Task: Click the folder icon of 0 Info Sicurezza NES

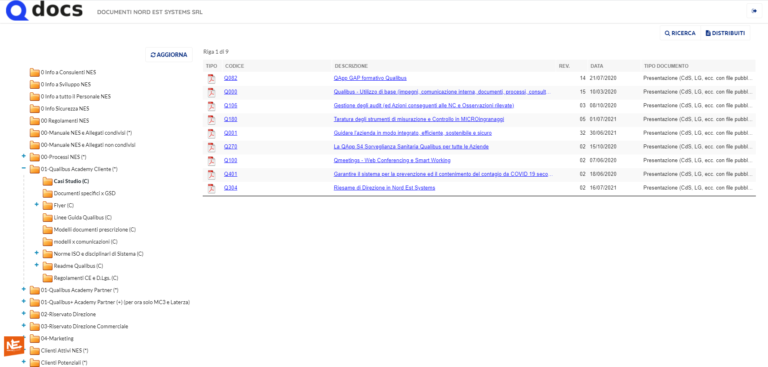Action: coord(34,109)
